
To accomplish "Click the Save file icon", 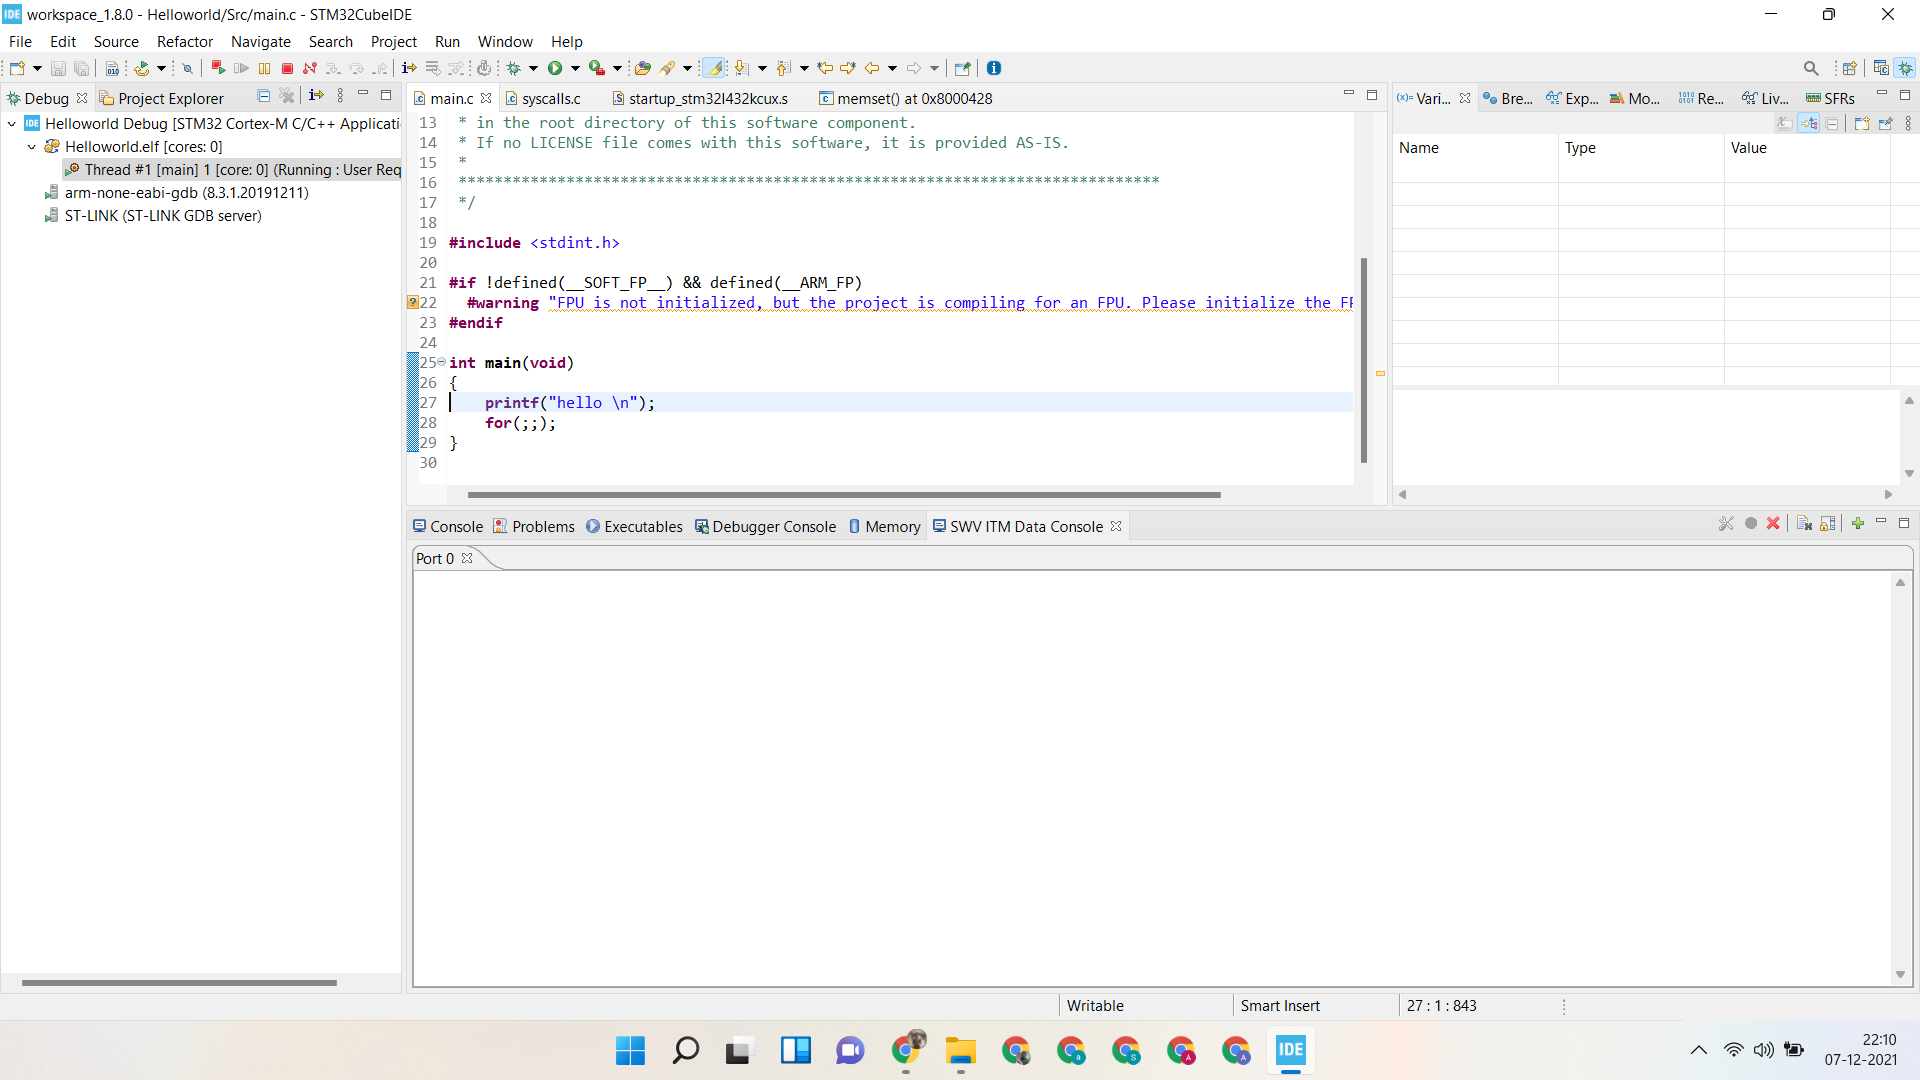I will 58,68.
